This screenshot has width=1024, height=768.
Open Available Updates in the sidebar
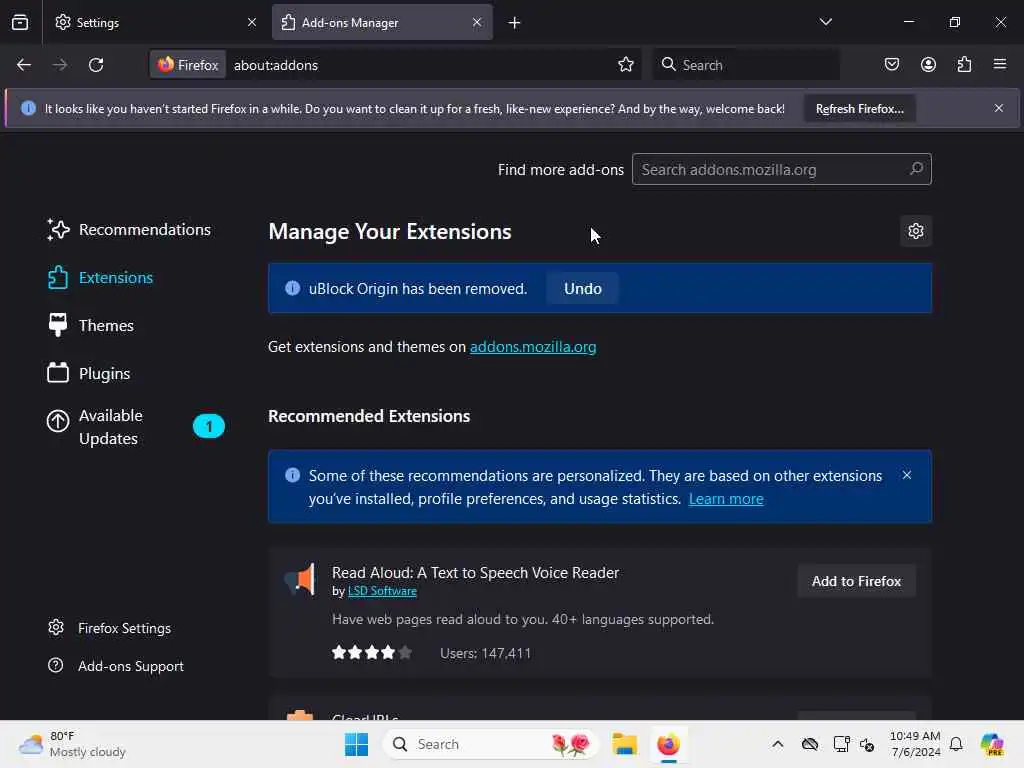click(x=135, y=427)
